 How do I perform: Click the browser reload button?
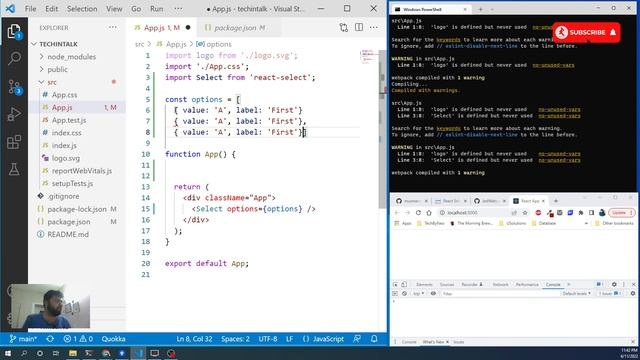418,213
